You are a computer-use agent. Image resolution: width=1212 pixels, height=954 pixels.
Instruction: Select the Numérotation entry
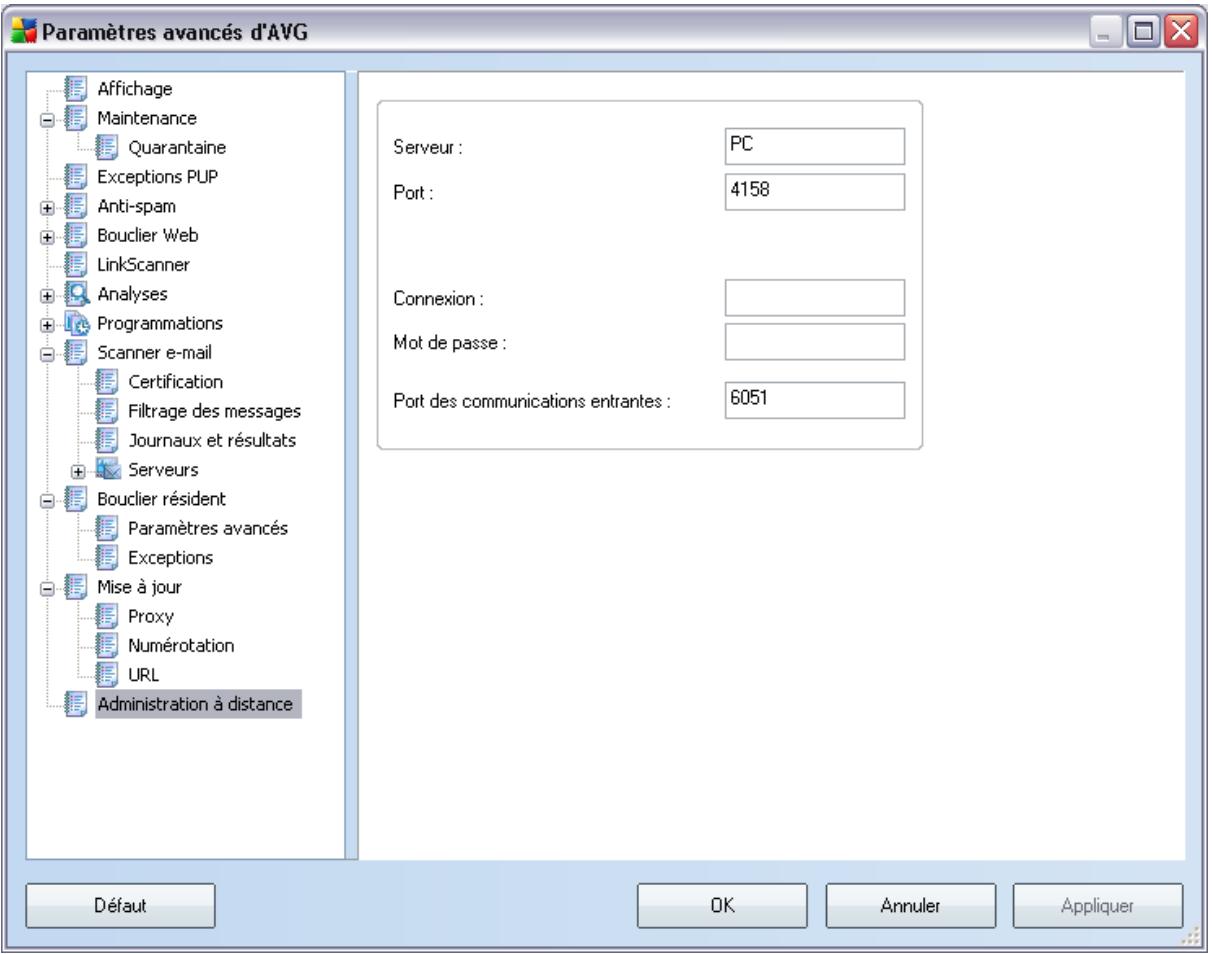click(x=181, y=644)
